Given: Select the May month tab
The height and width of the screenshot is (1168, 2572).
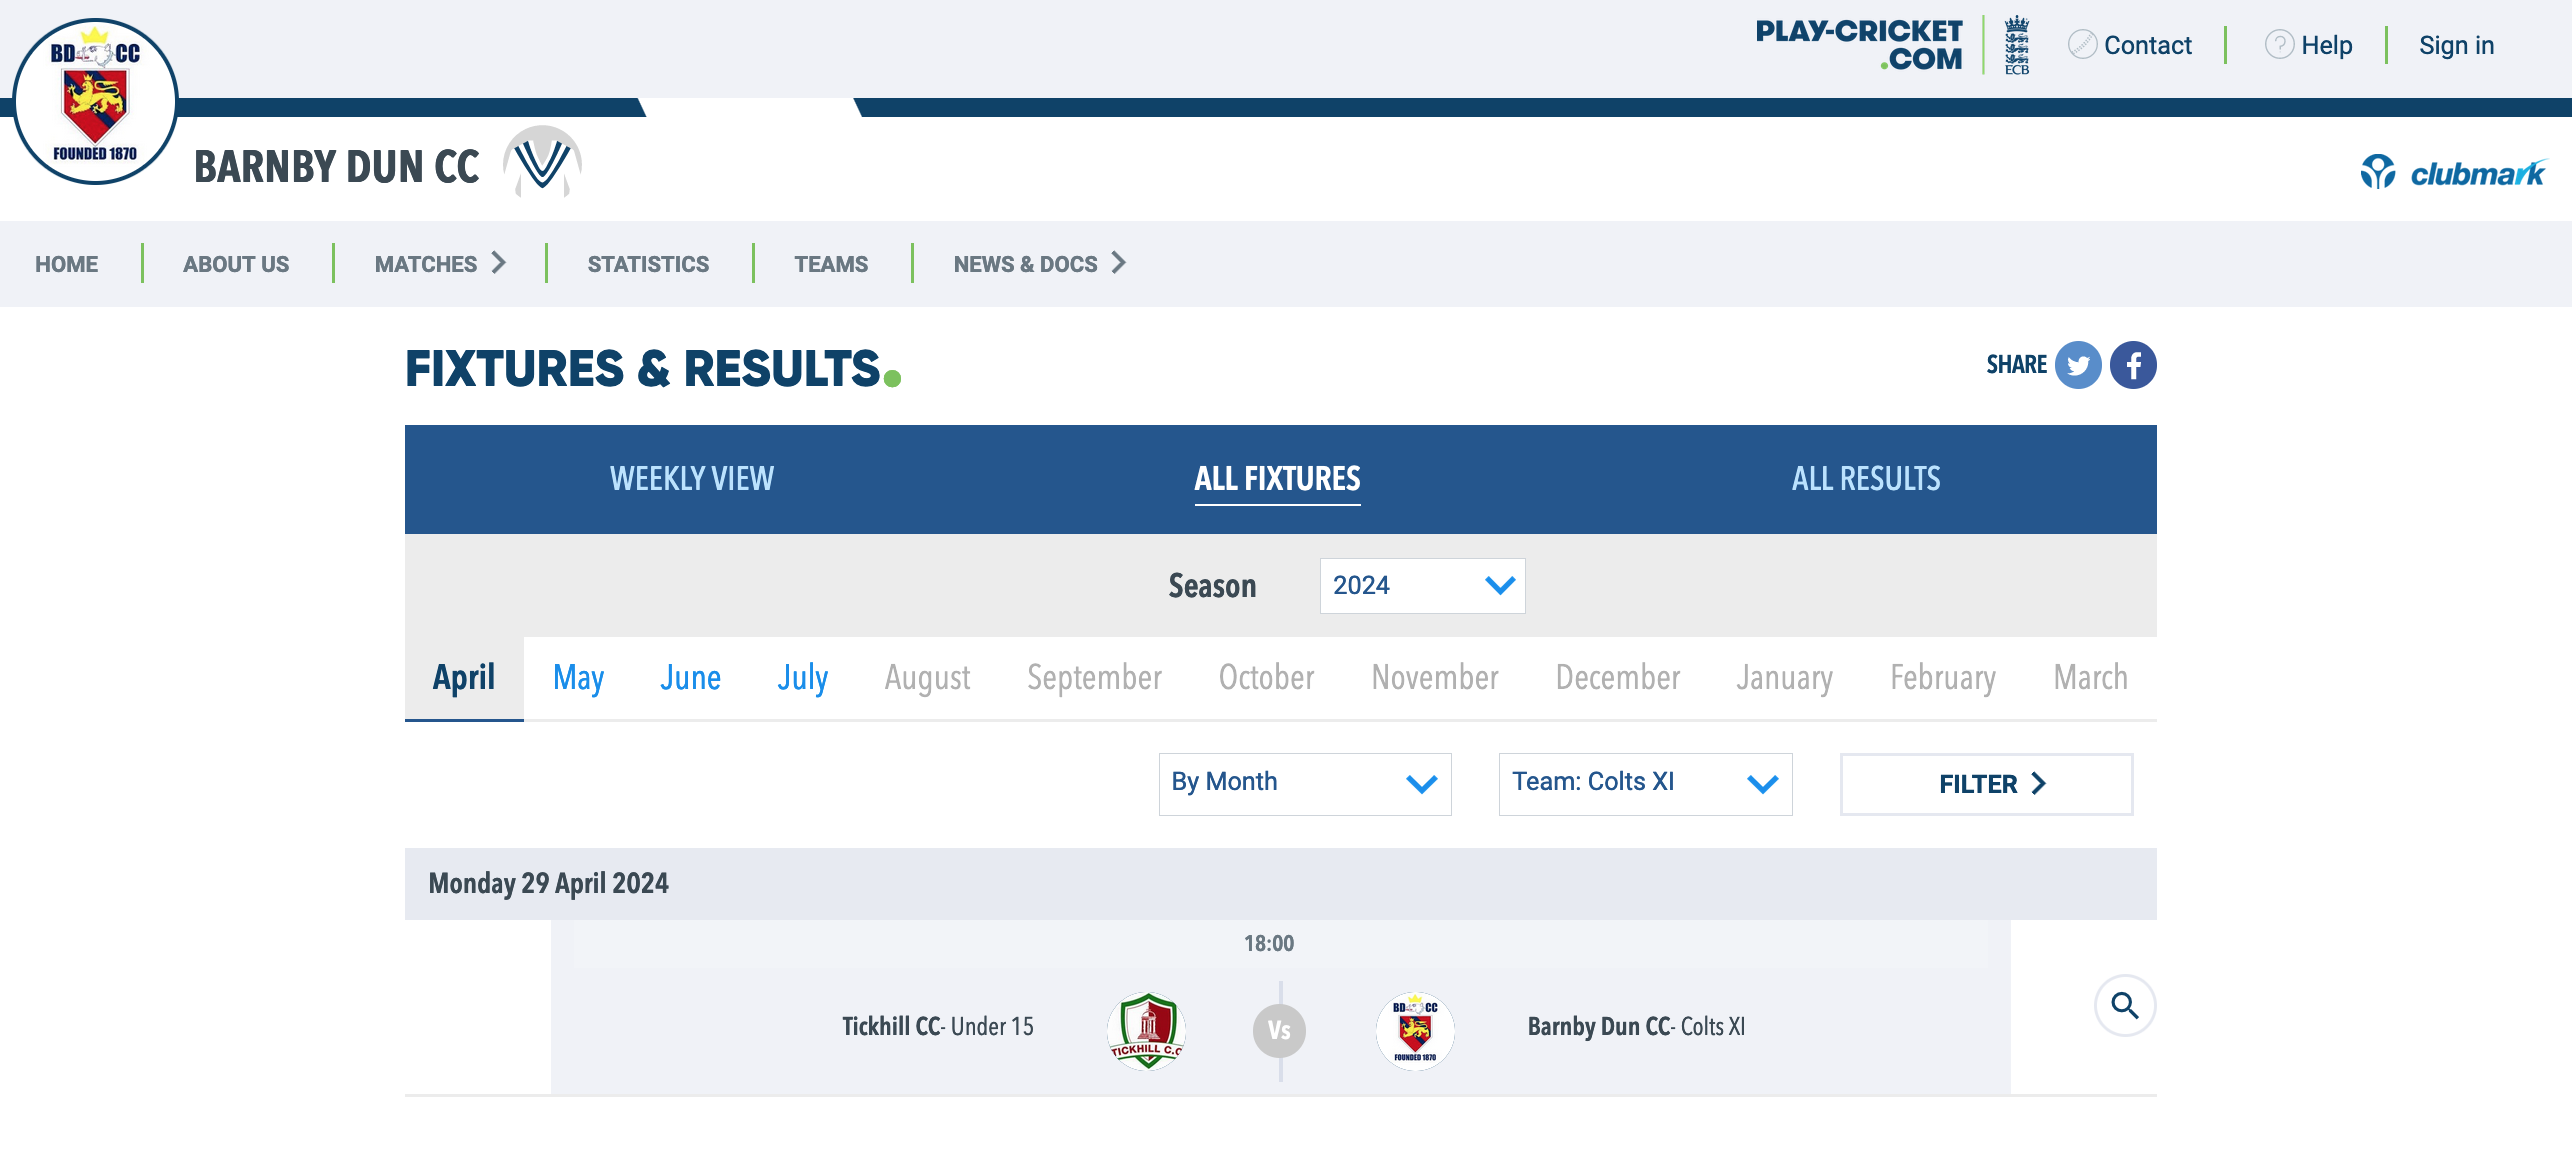Looking at the screenshot, I should 578,678.
